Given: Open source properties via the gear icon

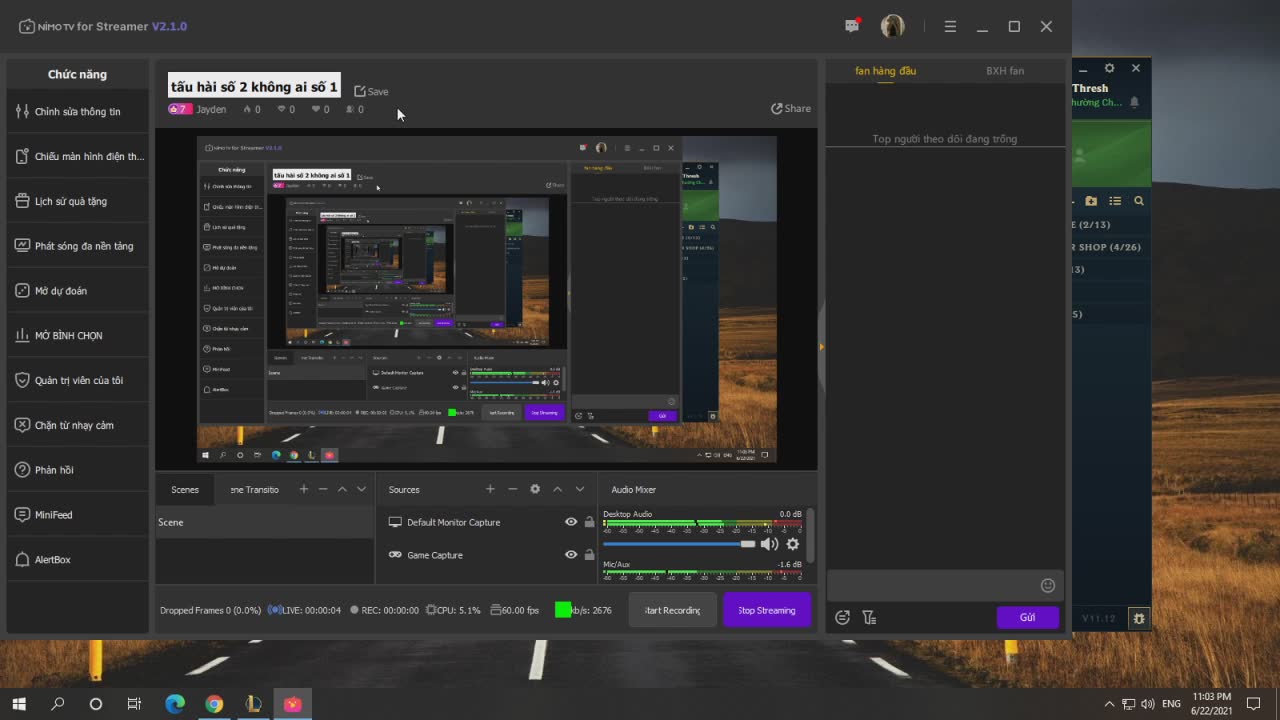Looking at the screenshot, I should click(535, 489).
